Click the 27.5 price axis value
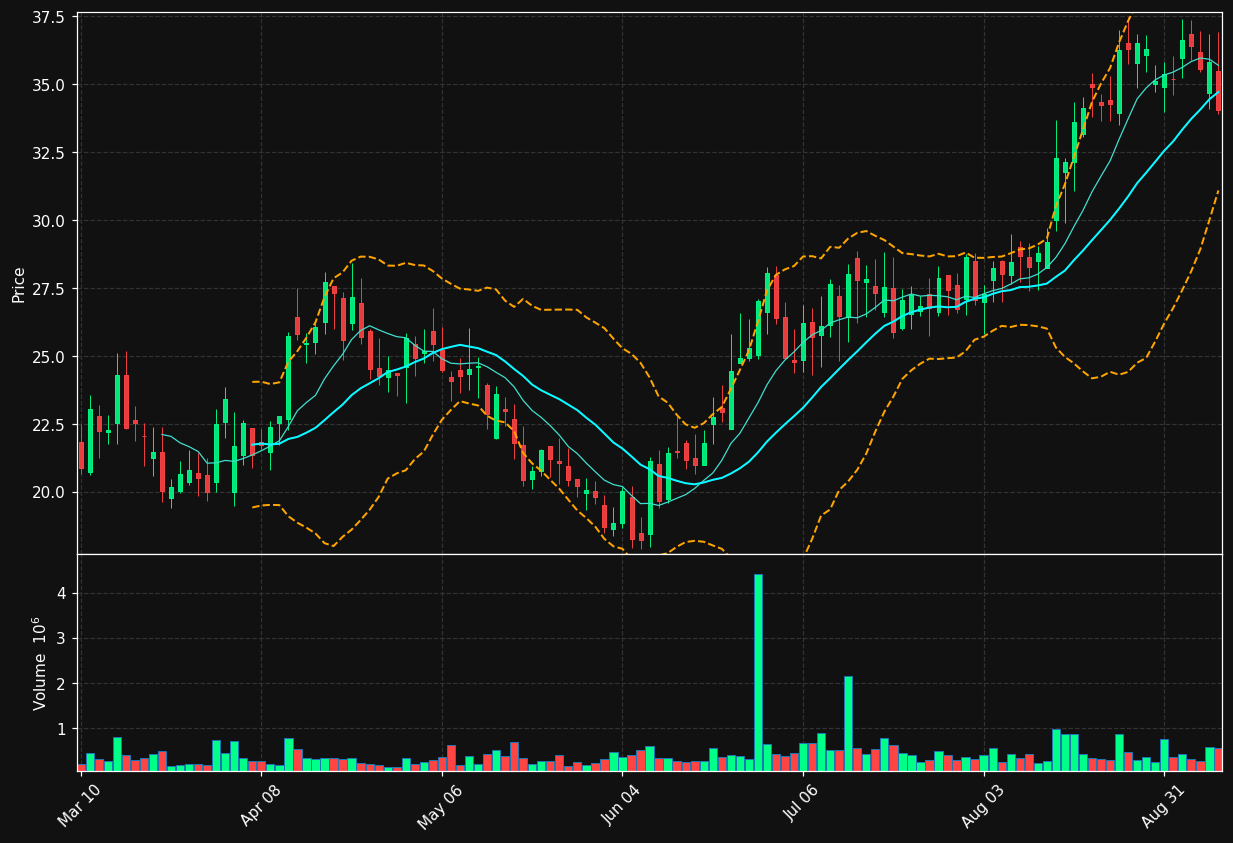Screen dimensions: 1233x843 pos(49,289)
